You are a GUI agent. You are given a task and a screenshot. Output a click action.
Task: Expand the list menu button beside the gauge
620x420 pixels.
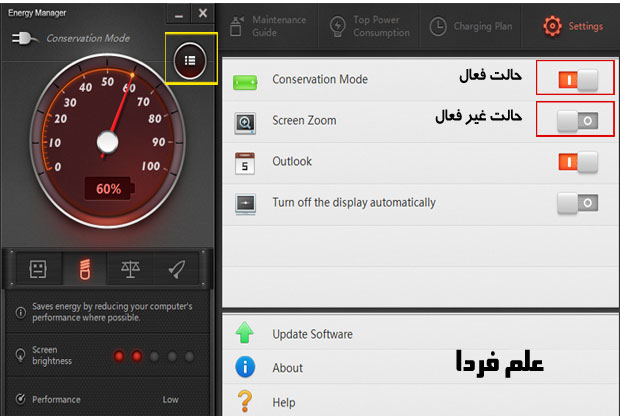tap(190, 62)
